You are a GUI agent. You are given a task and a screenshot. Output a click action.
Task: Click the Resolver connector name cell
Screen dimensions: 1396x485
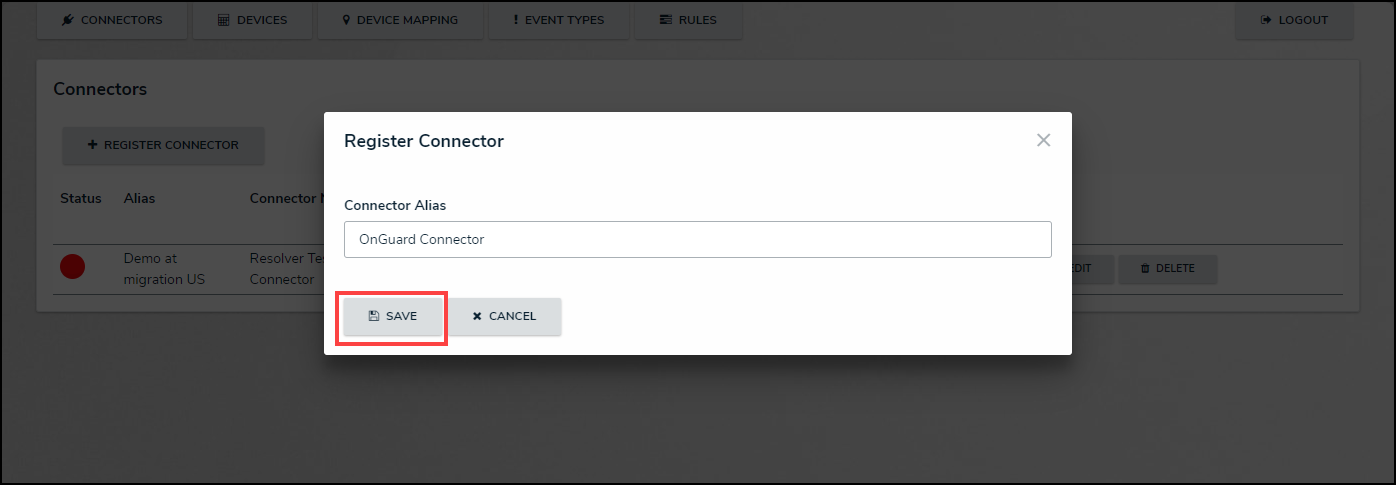[284, 269]
